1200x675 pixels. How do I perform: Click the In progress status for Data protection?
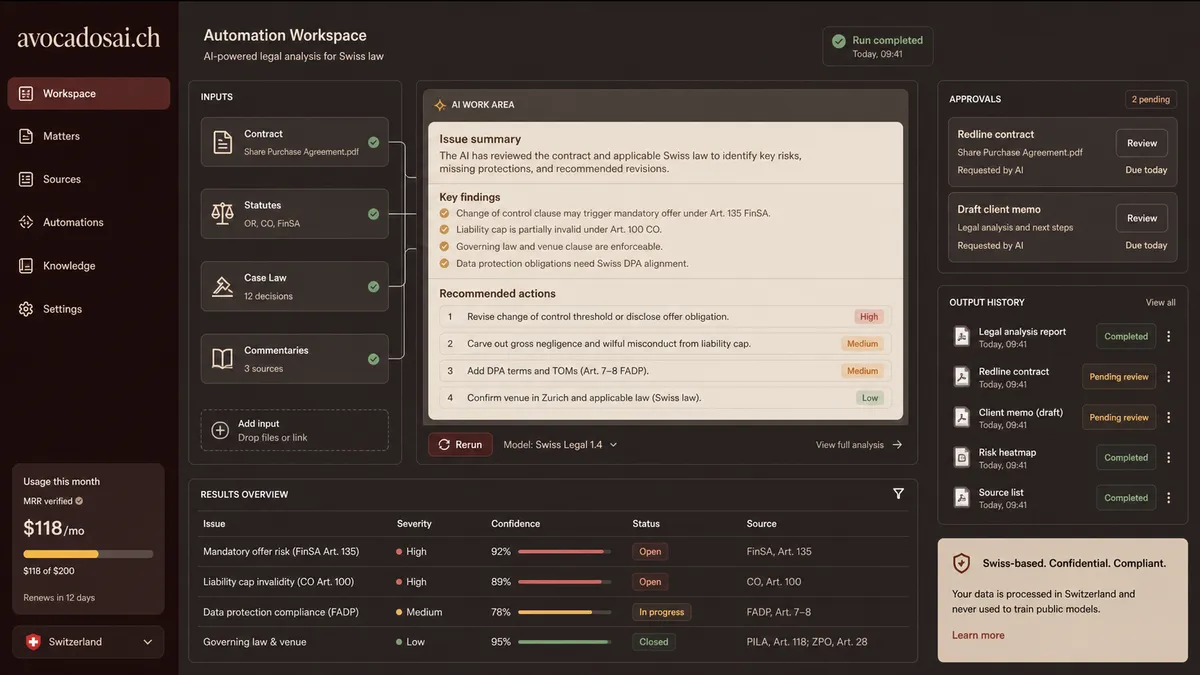click(x=661, y=612)
